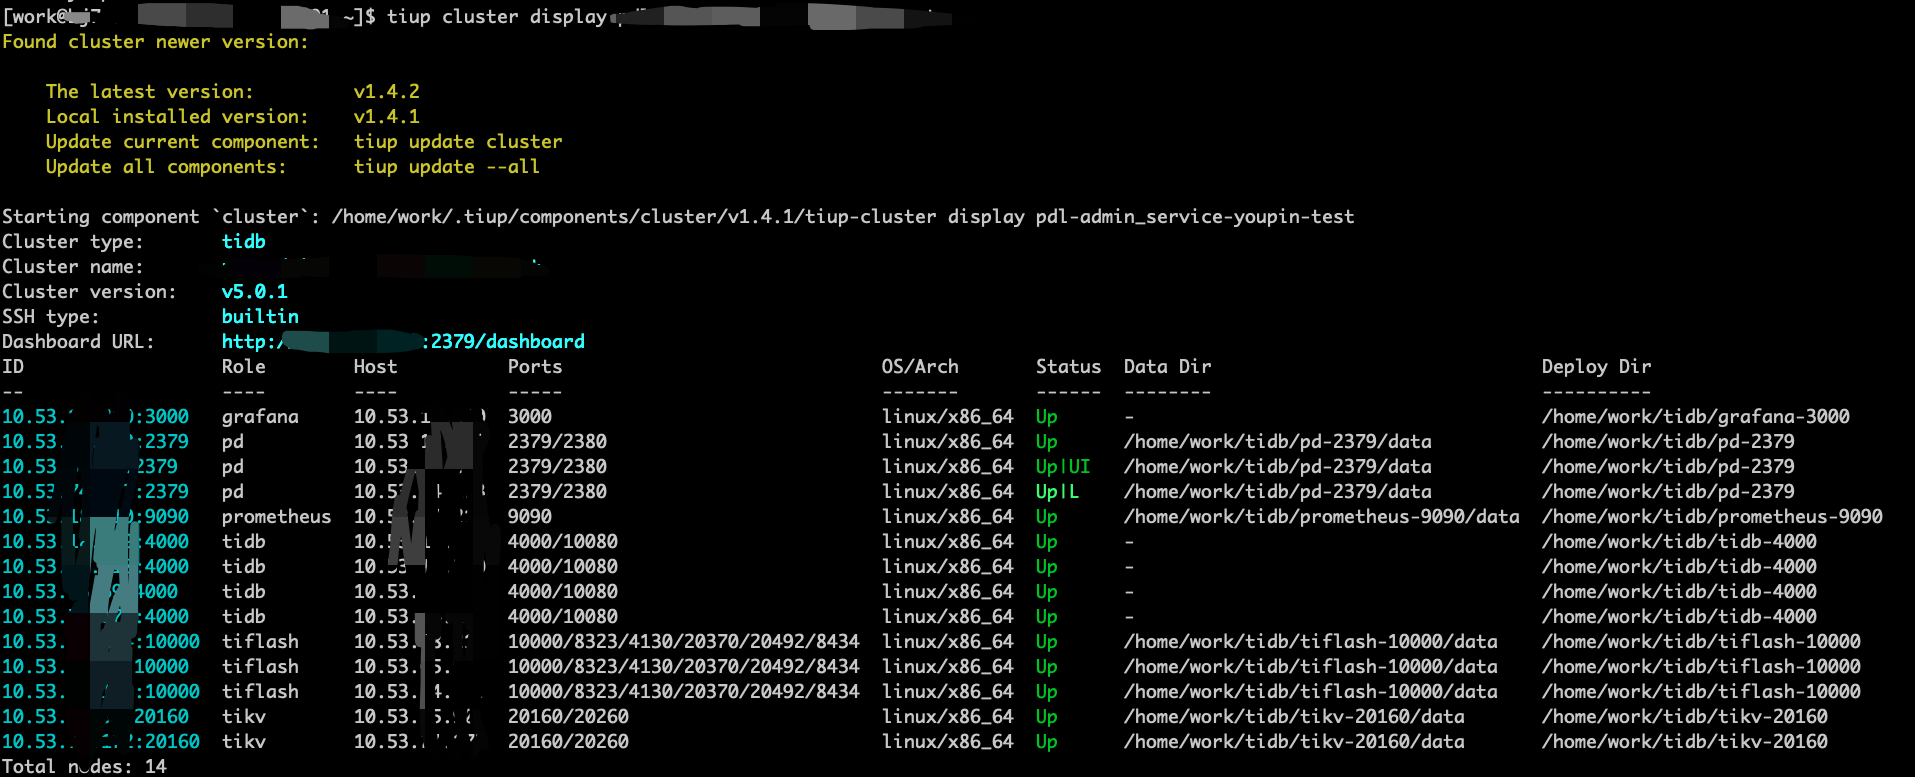This screenshot has height=777, width=1915.
Task: Select the latest version value v1.4.2
Action: [x=386, y=92]
